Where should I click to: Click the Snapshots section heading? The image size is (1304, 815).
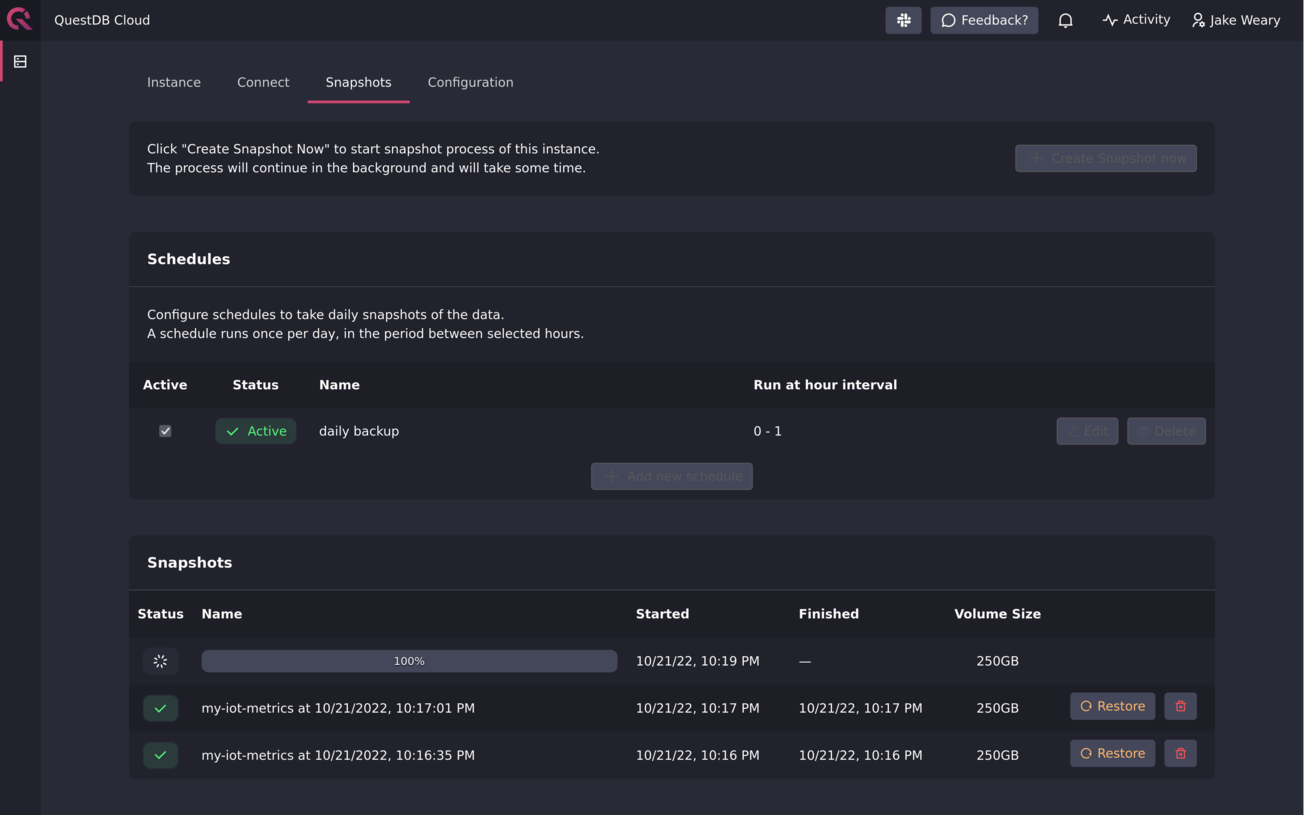point(189,563)
